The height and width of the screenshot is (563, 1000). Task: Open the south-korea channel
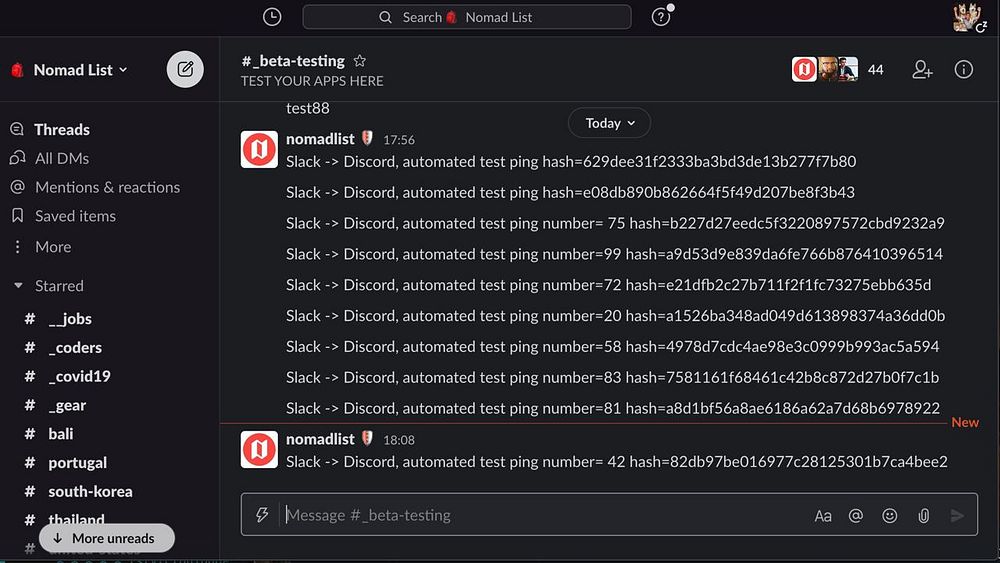[x=90, y=492]
